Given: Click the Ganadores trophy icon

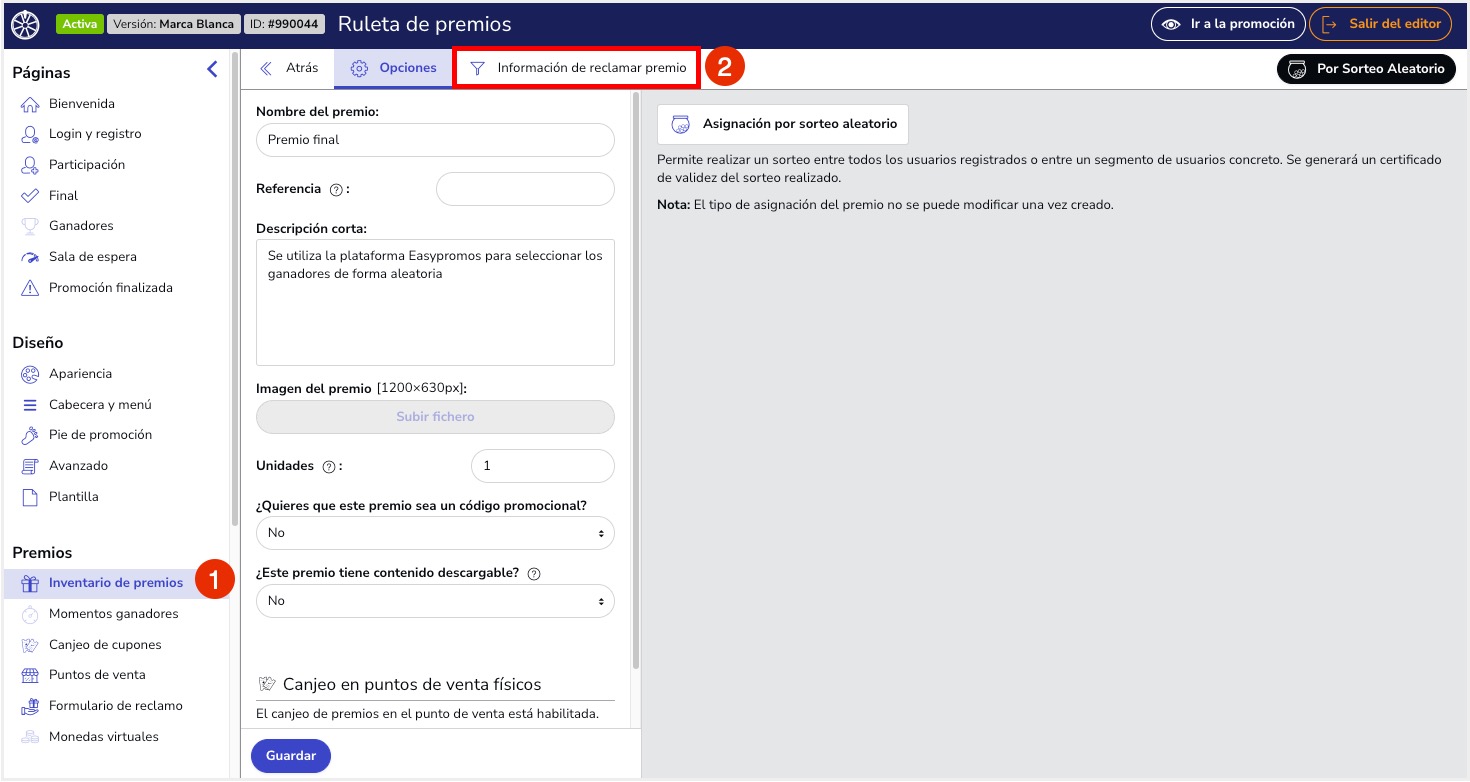Looking at the screenshot, I should (30, 226).
